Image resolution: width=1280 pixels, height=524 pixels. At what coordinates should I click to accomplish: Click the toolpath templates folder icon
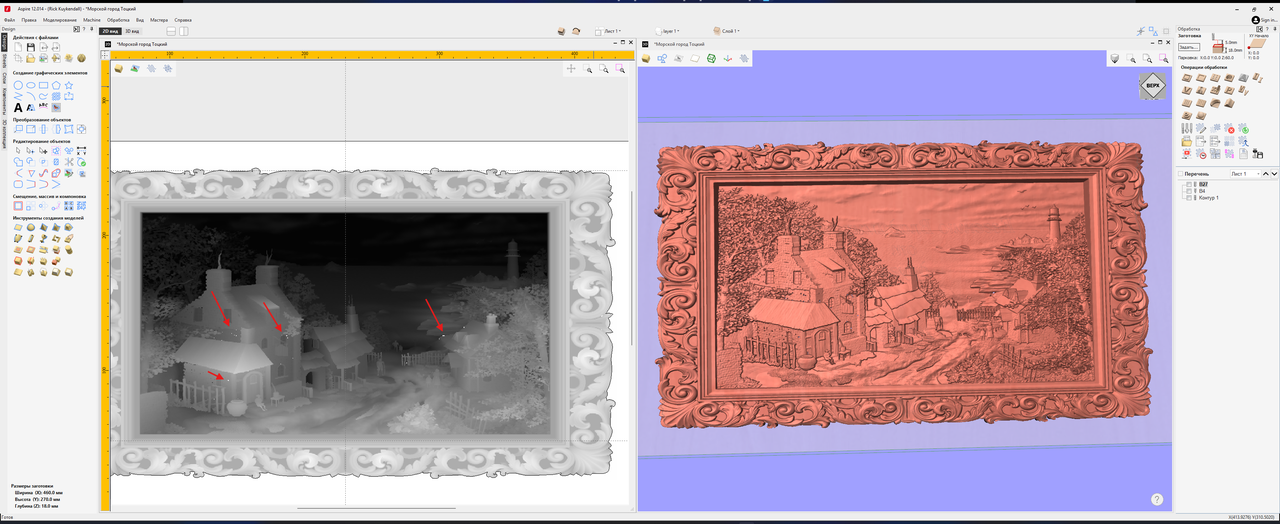1185,141
